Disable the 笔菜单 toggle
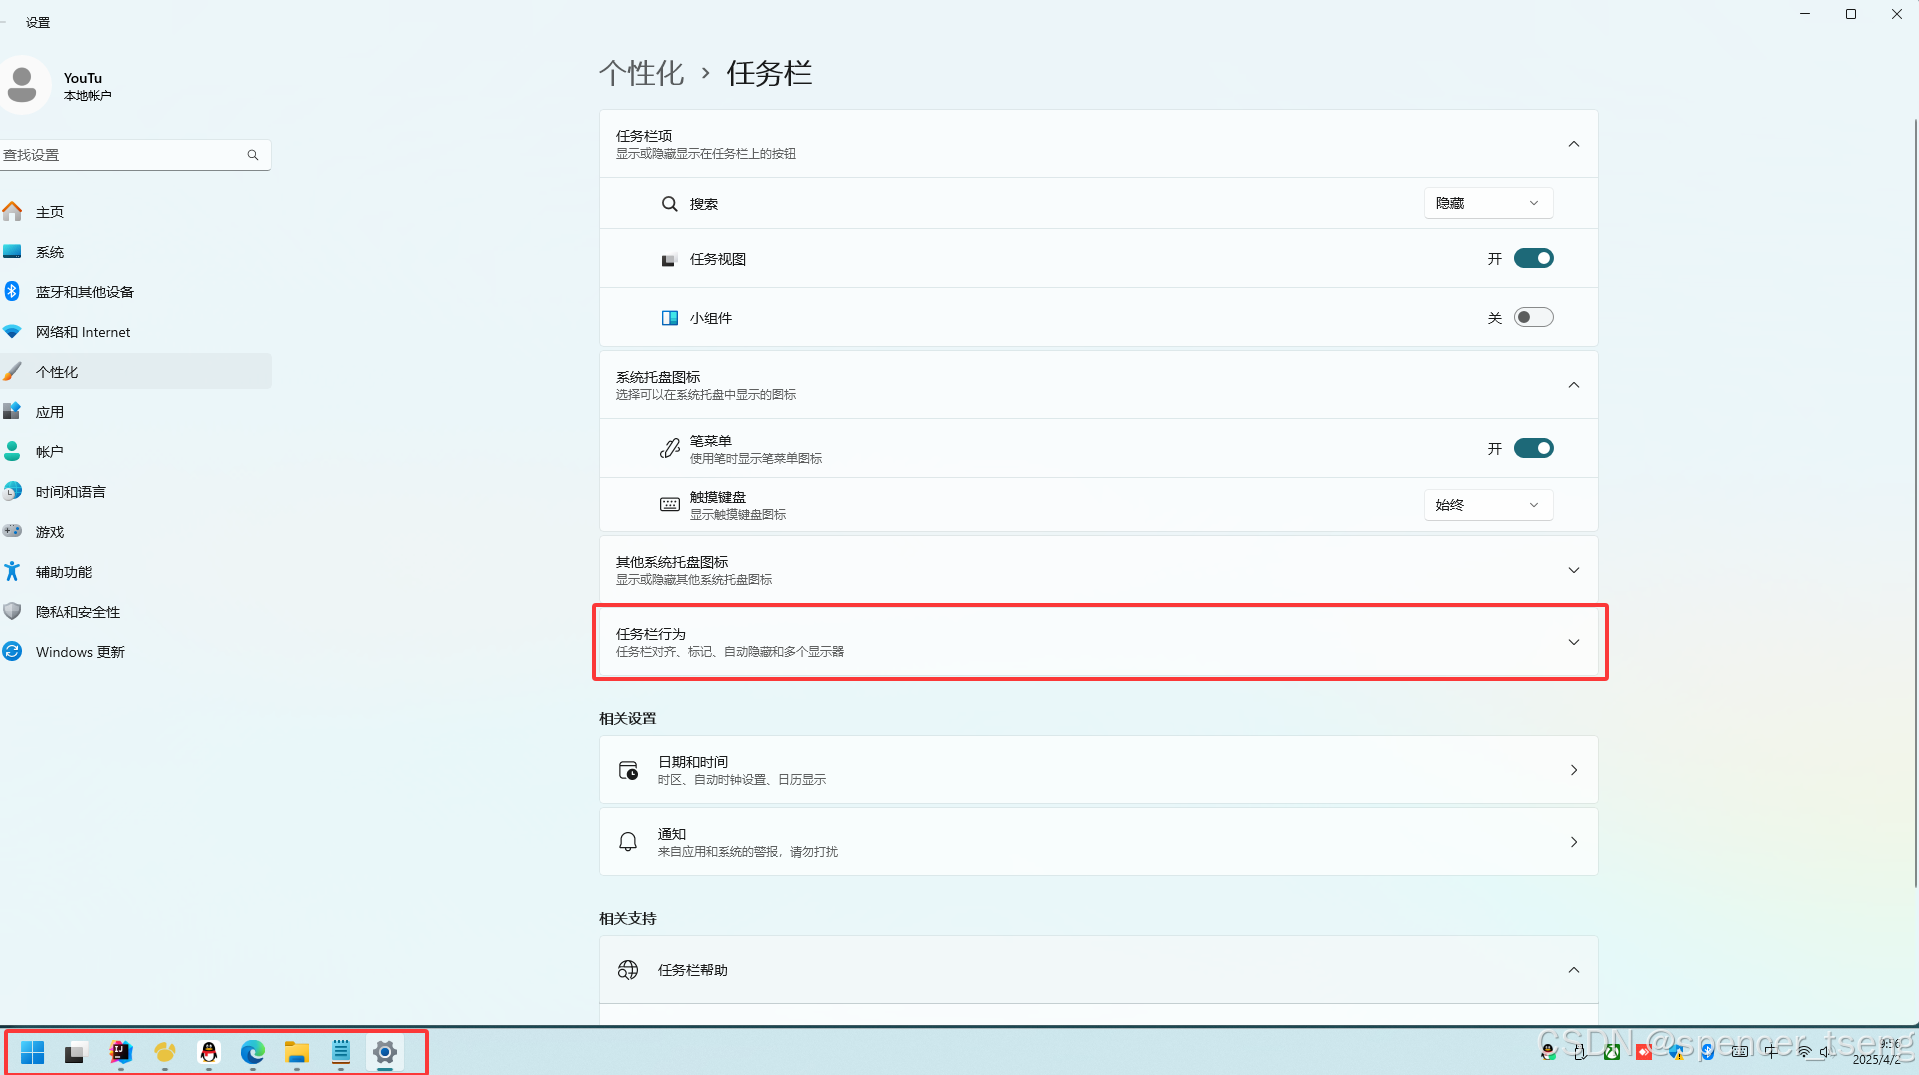This screenshot has height=1075, width=1919. (x=1533, y=448)
